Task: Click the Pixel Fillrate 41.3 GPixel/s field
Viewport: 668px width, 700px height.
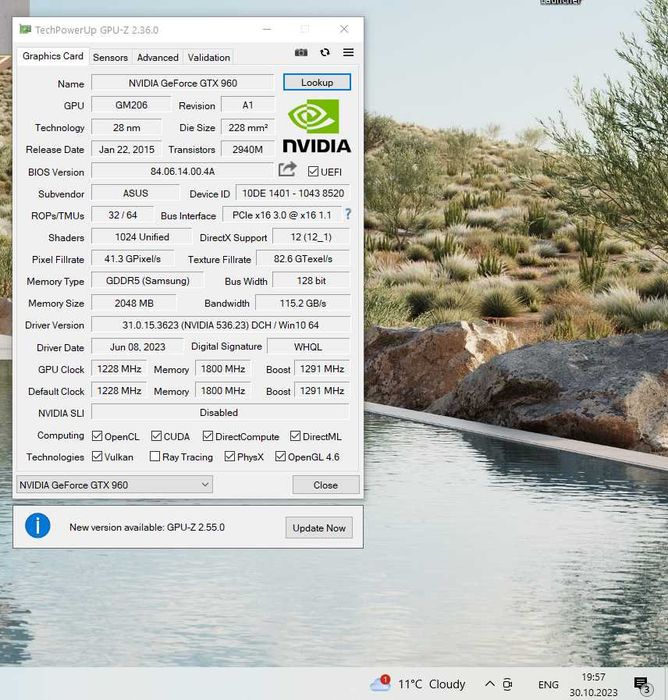Action: click(x=133, y=258)
